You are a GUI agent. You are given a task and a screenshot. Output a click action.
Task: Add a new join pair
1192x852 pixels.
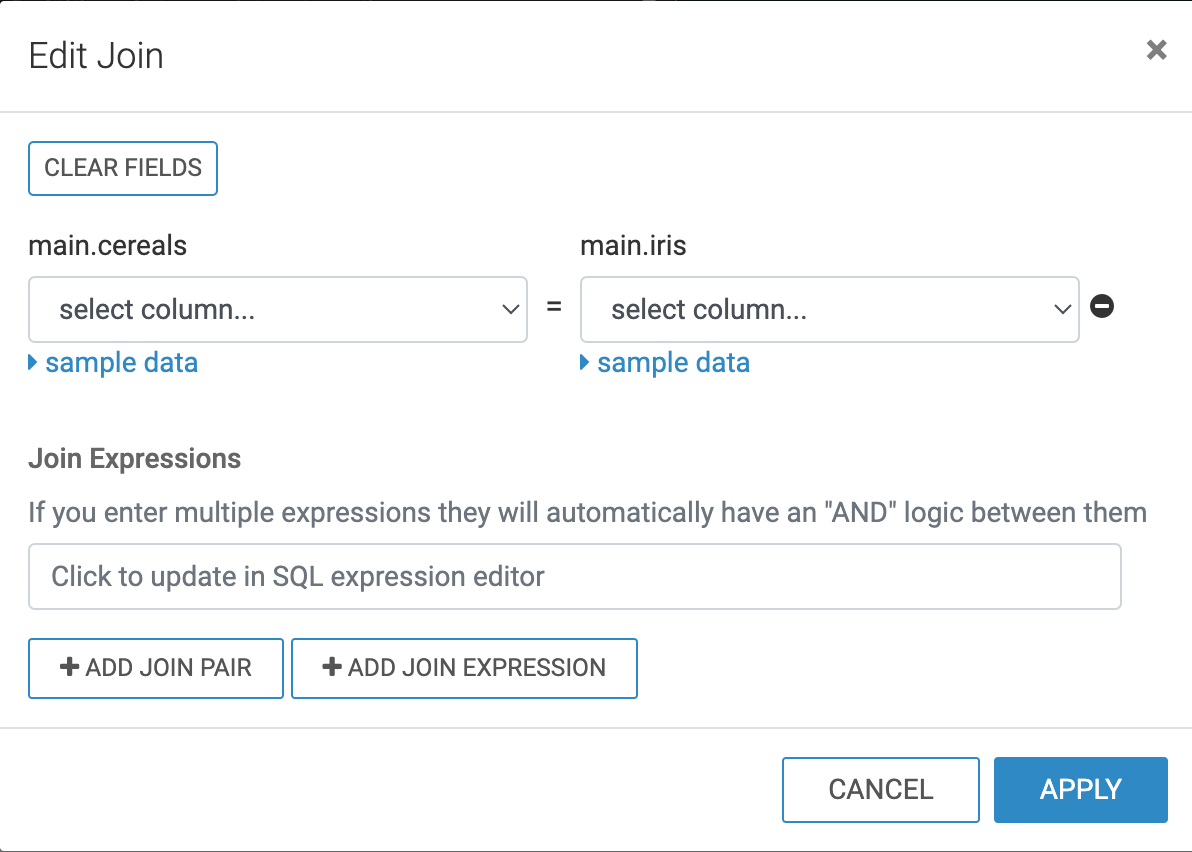point(156,668)
